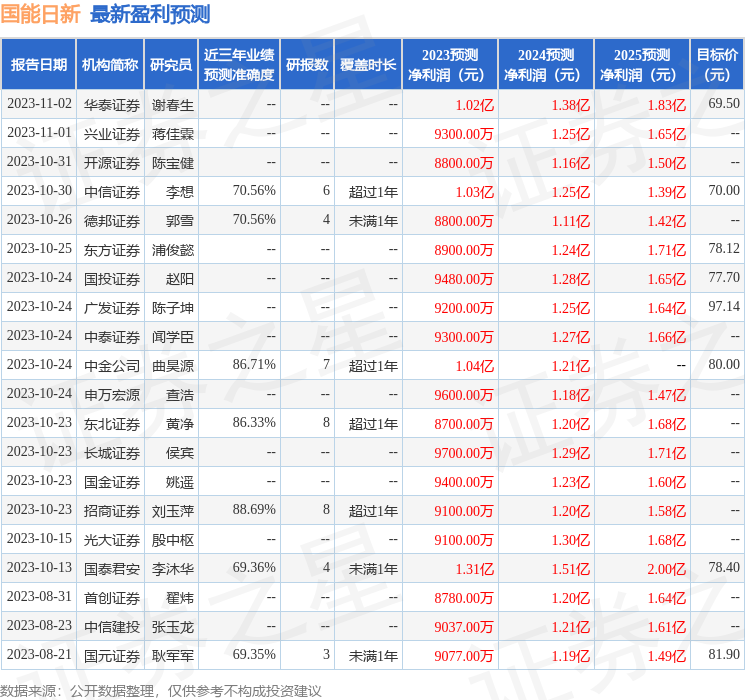Click 国投证券 institution cell
This screenshot has height=700, width=745.
tap(112, 279)
